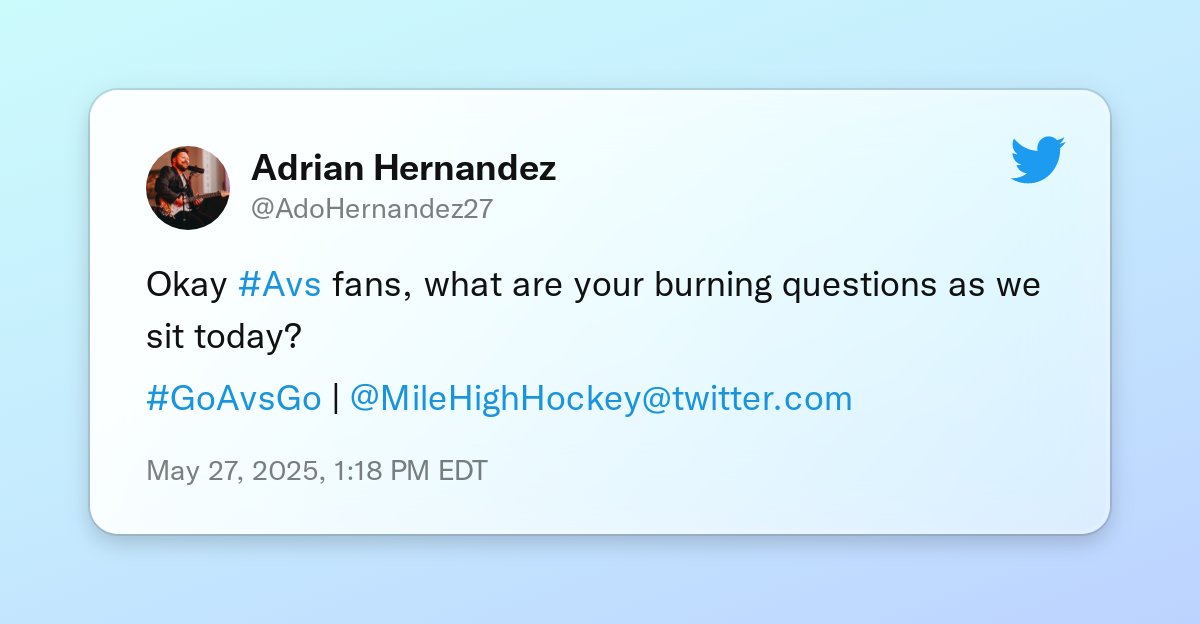Viewport: 1200px width, 624px height.
Task: Open the @AdoHernandez27 handle
Action: coord(372,209)
